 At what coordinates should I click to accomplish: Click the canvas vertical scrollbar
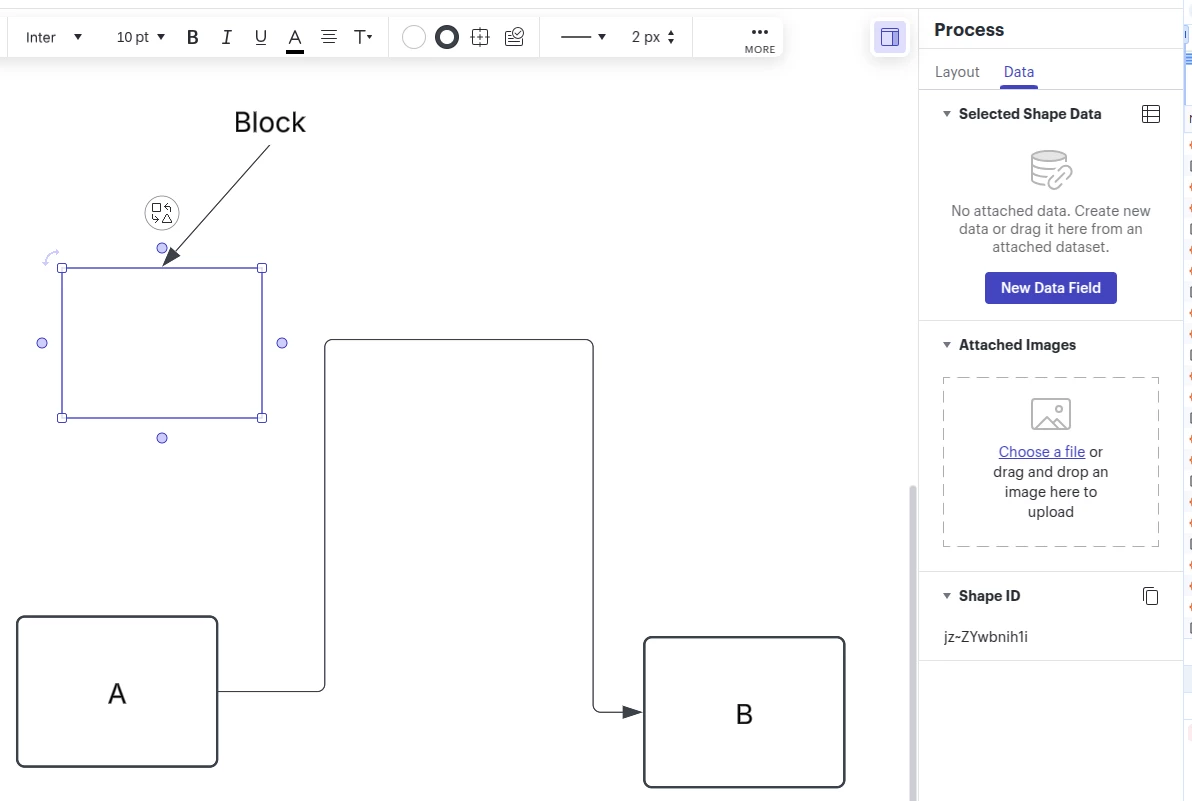(x=912, y=642)
